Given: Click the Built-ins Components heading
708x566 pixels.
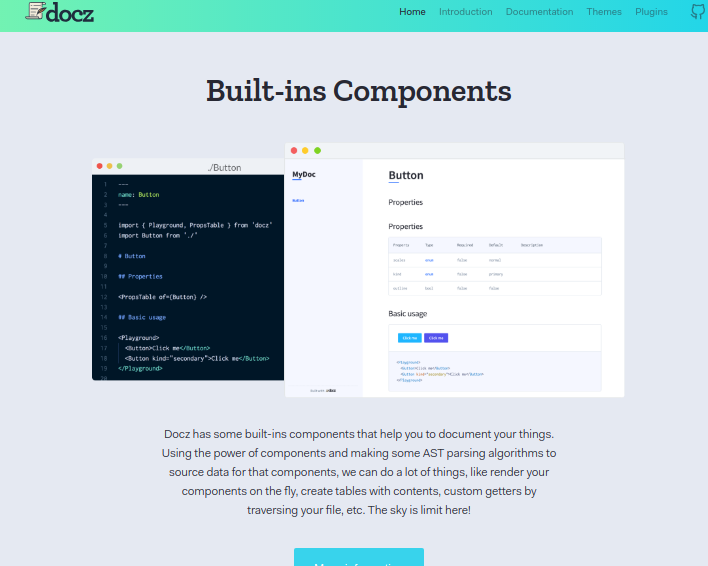Looking at the screenshot, I should [x=359, y=91].
